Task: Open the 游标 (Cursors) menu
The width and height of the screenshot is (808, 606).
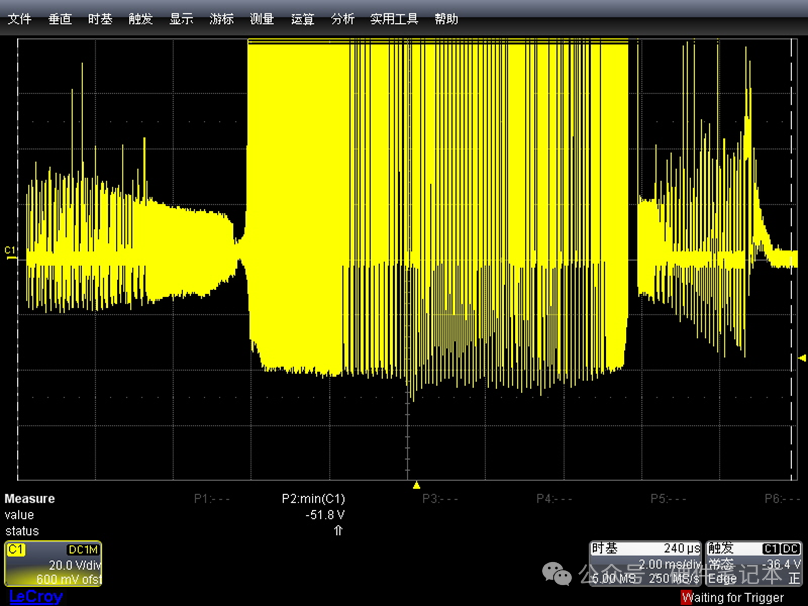Action: tap(222, 19)
